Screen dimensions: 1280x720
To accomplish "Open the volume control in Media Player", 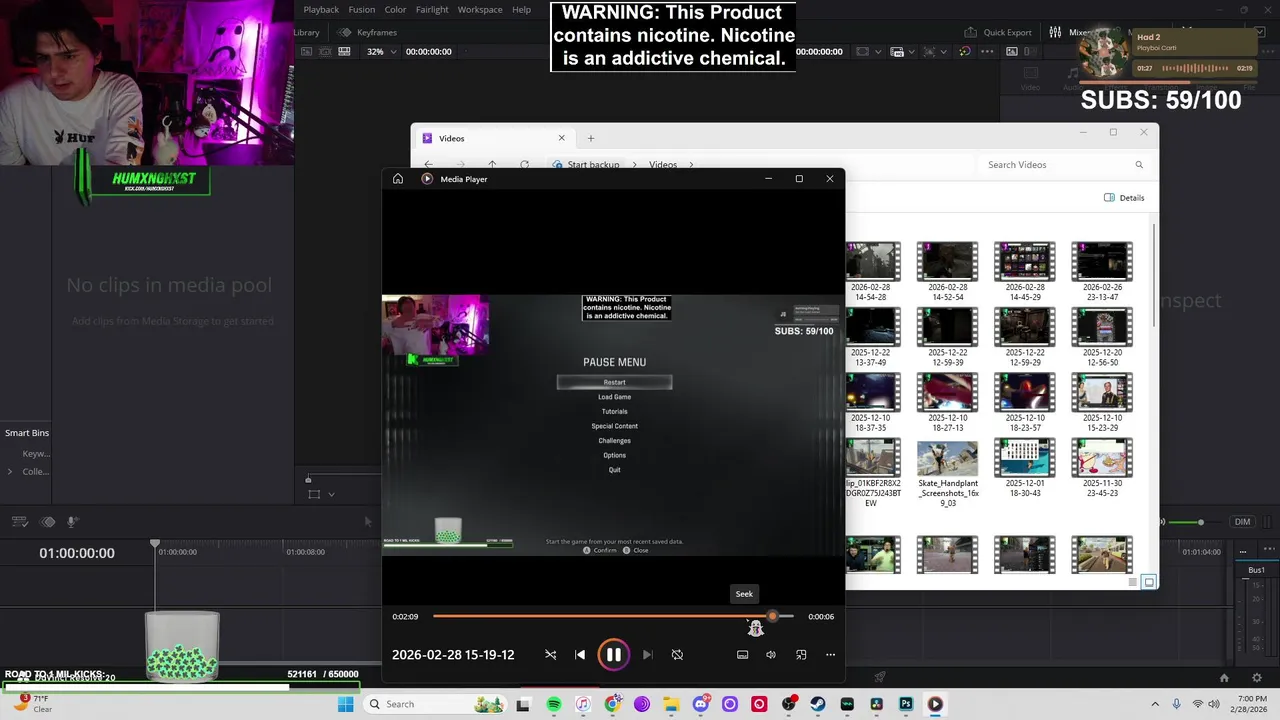I will coord(771,655).
